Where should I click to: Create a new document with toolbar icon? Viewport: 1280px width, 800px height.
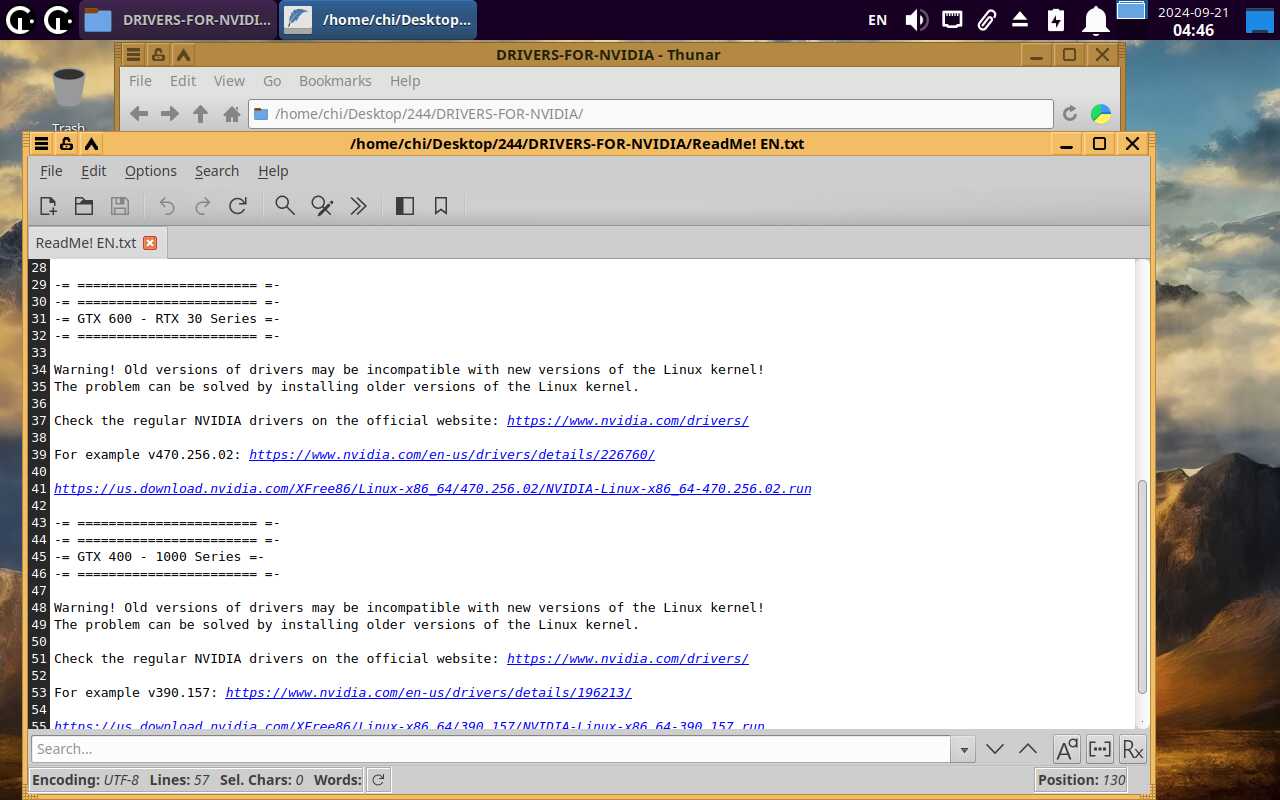point(48,206)
